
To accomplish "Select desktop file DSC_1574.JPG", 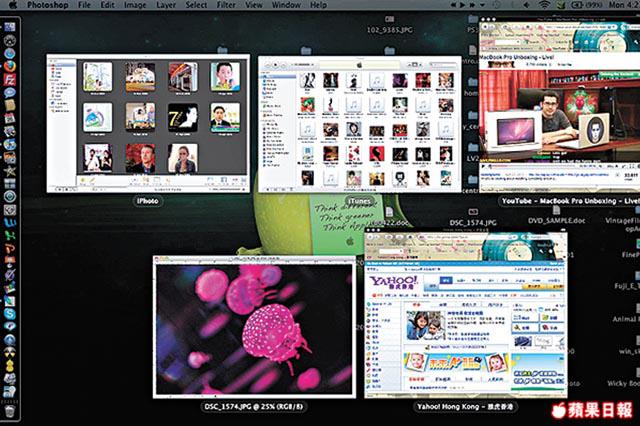I will coord(473,218).
